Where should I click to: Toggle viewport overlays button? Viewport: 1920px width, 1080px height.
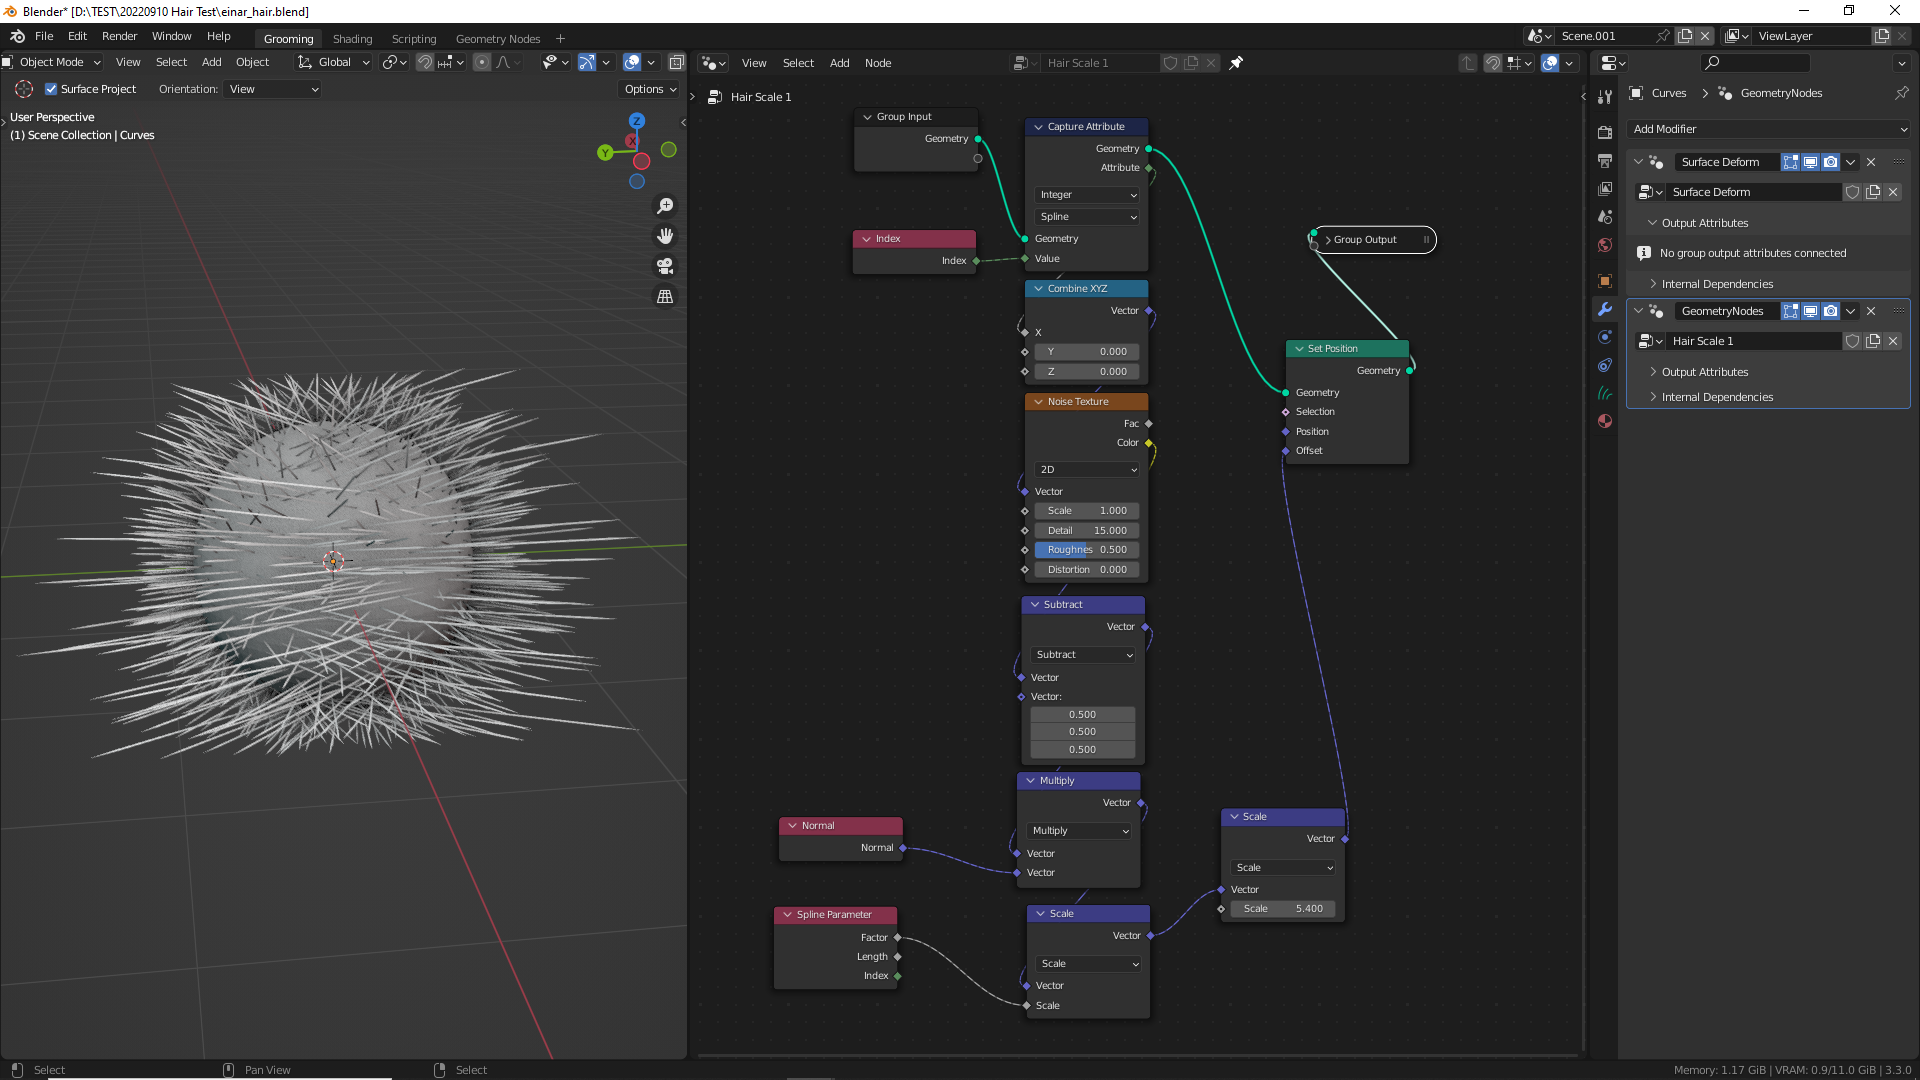tap(632, 62)
